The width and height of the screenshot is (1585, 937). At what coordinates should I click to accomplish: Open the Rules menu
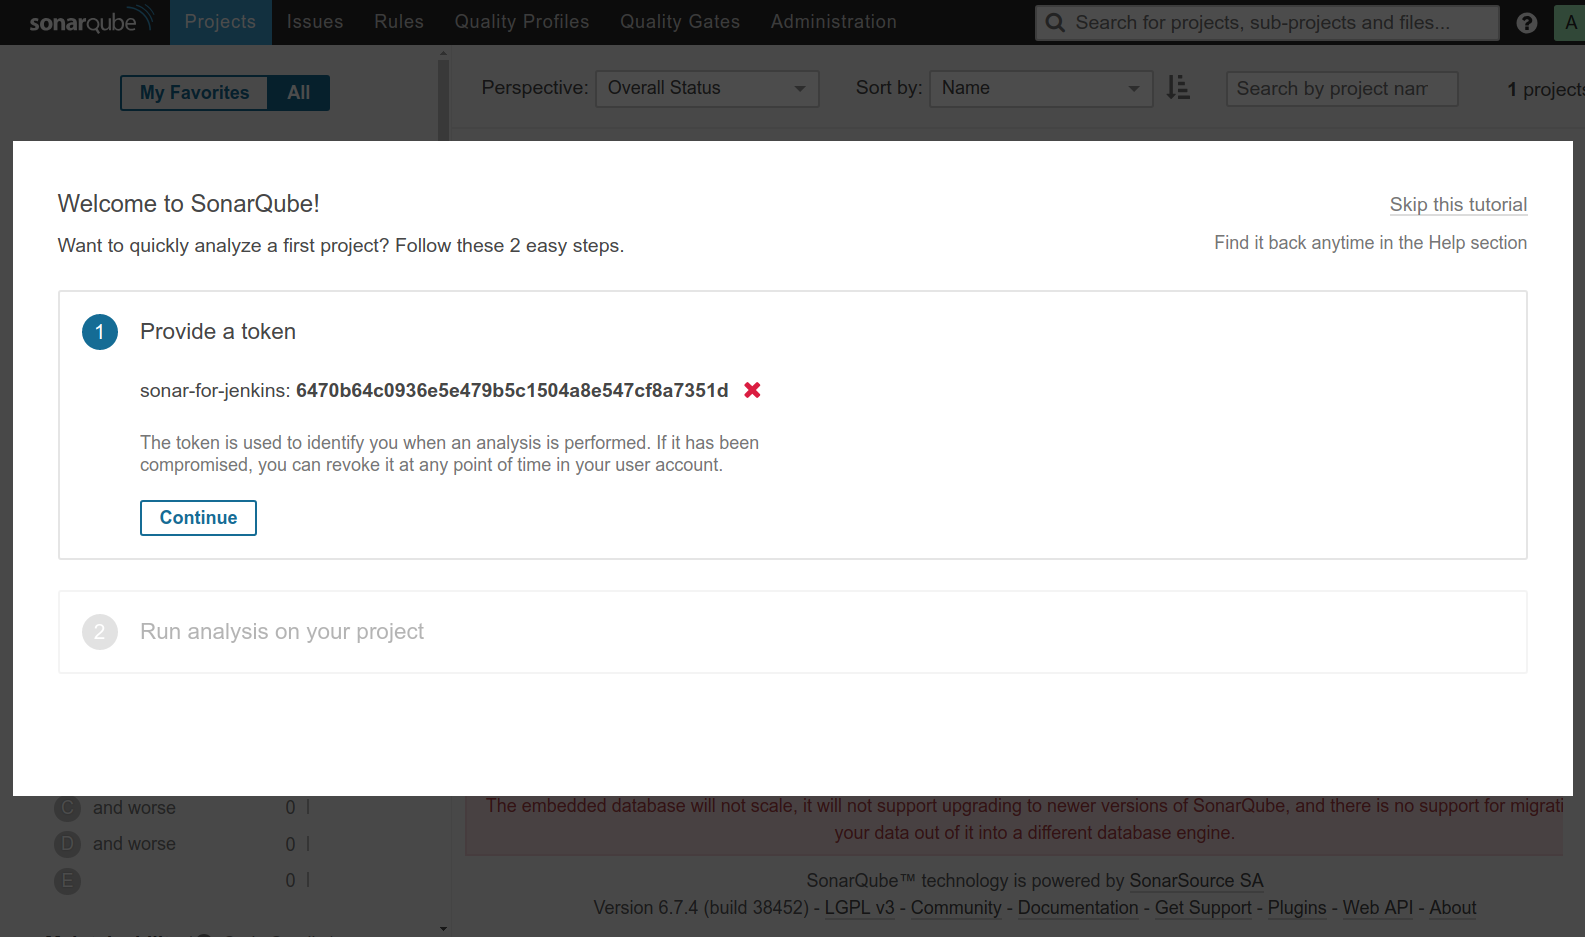pyautogui.click(x=399, y=22)
